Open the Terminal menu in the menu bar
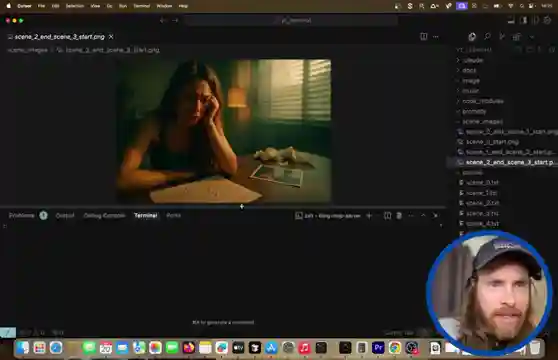 click(x=142, y=6)
